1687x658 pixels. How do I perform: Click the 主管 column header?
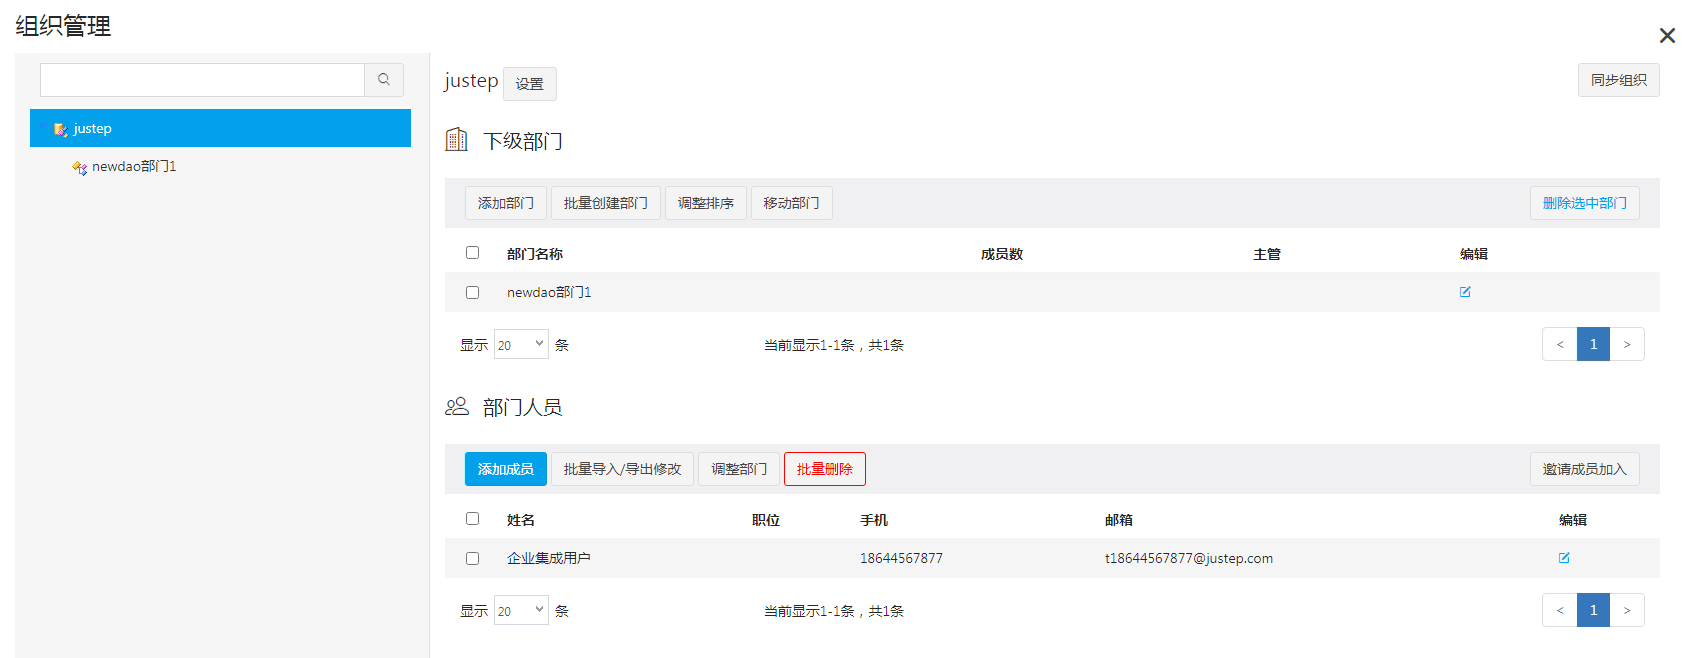(x=1267, y=254)
